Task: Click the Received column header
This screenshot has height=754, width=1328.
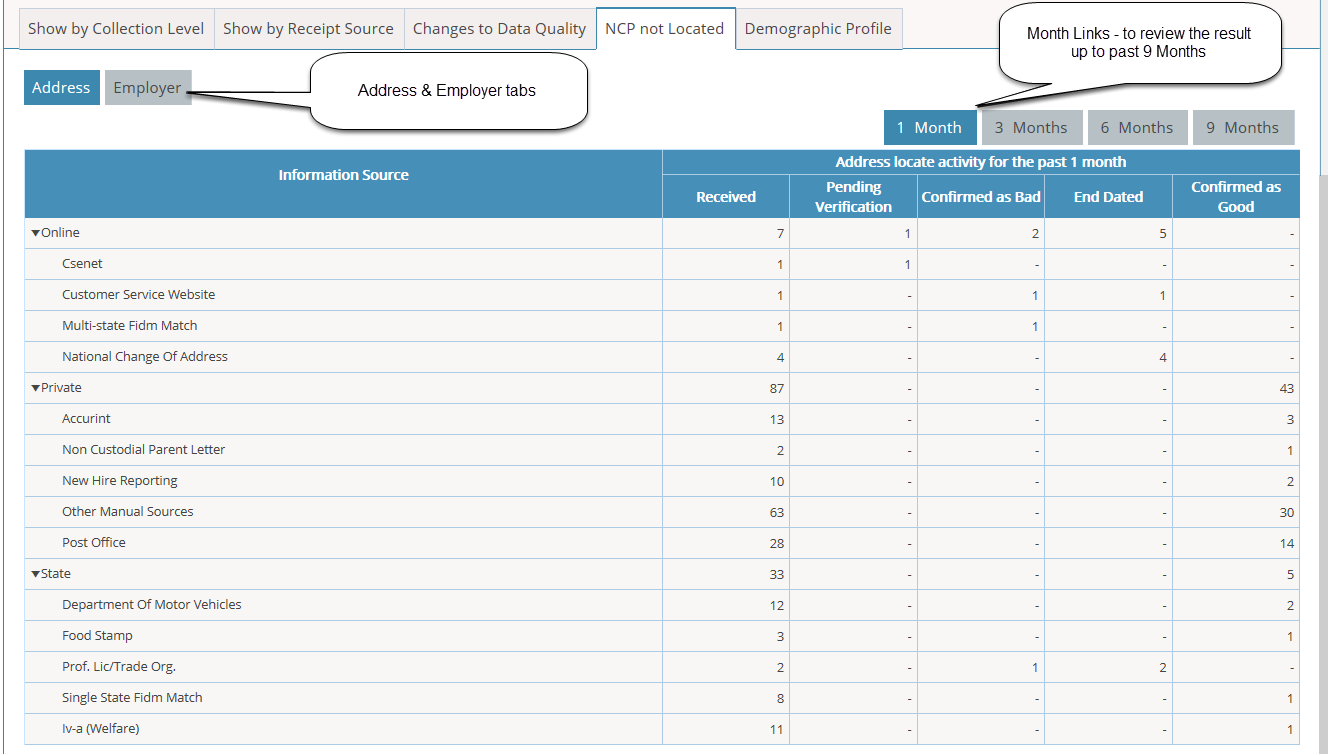Action: tap(726, 196)
